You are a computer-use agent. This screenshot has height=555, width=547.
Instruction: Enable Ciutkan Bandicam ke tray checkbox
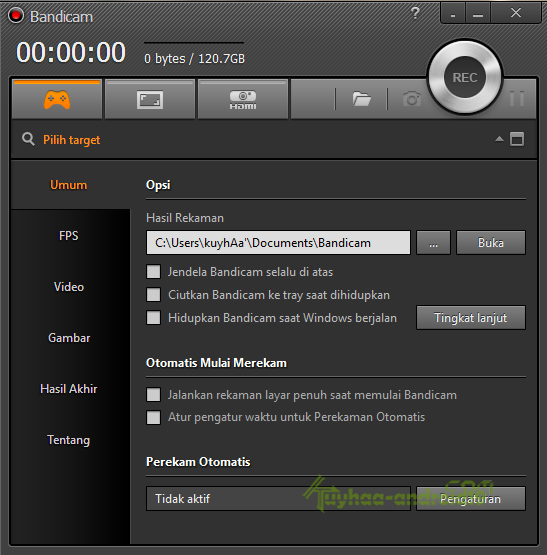(x=153, y=294)
